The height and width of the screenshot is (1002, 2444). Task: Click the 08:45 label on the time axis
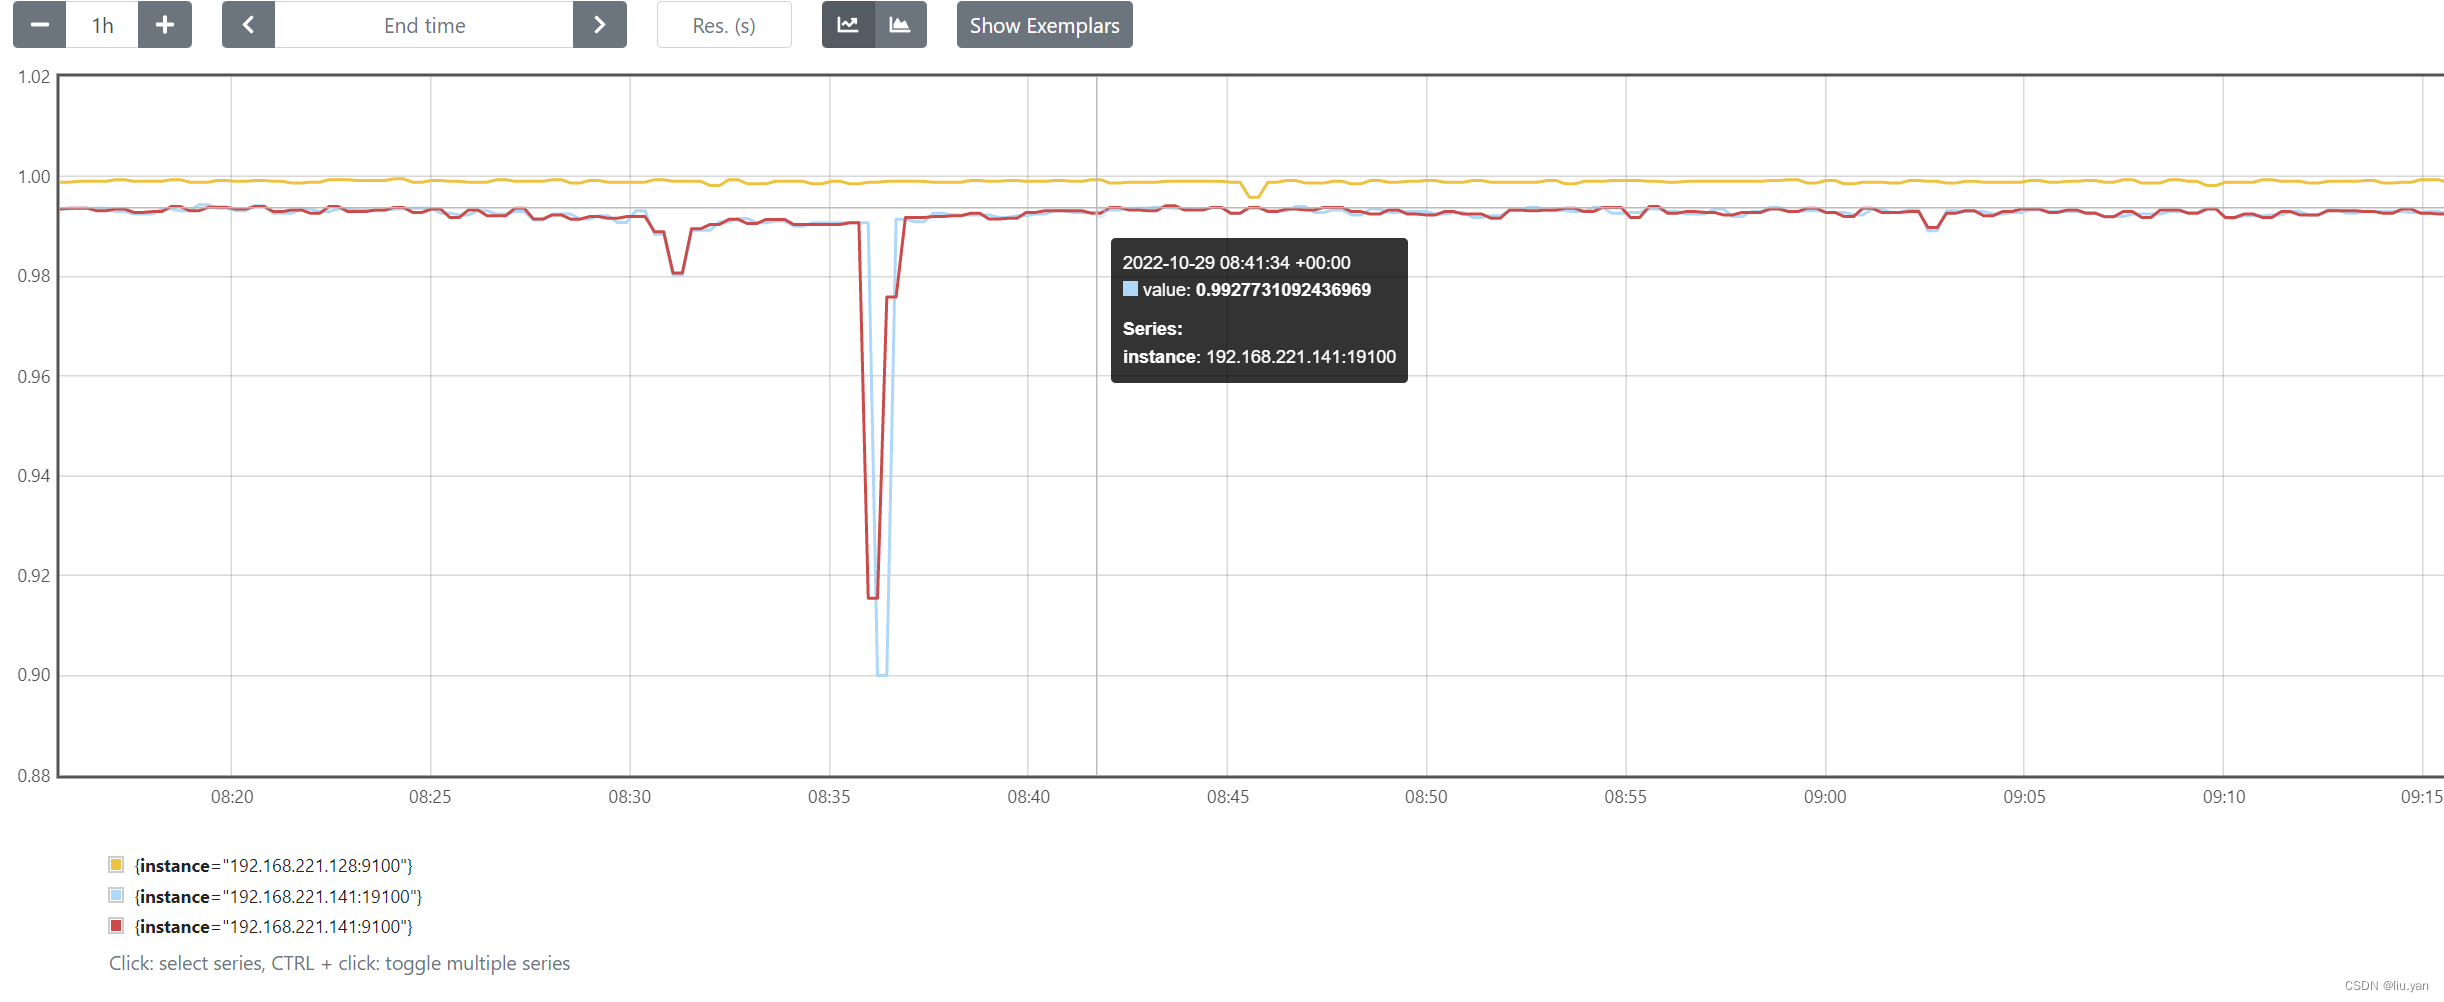tap(1227, 797)
